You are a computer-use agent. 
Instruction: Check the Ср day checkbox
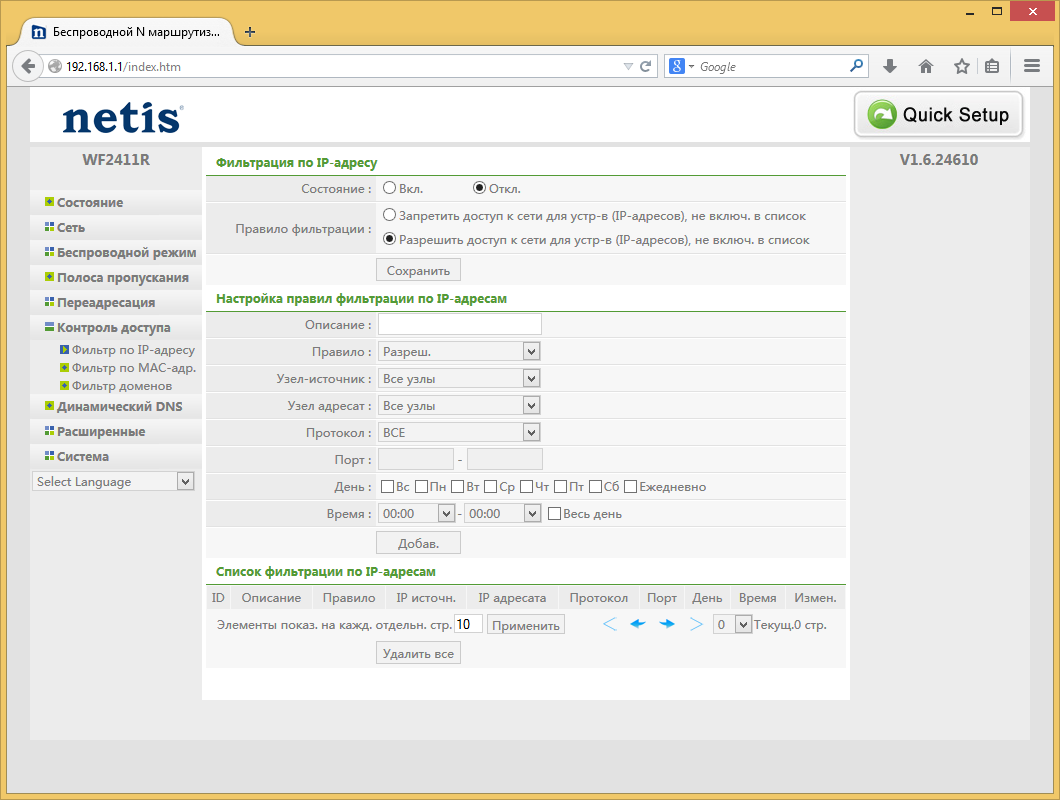coord(491,486)
